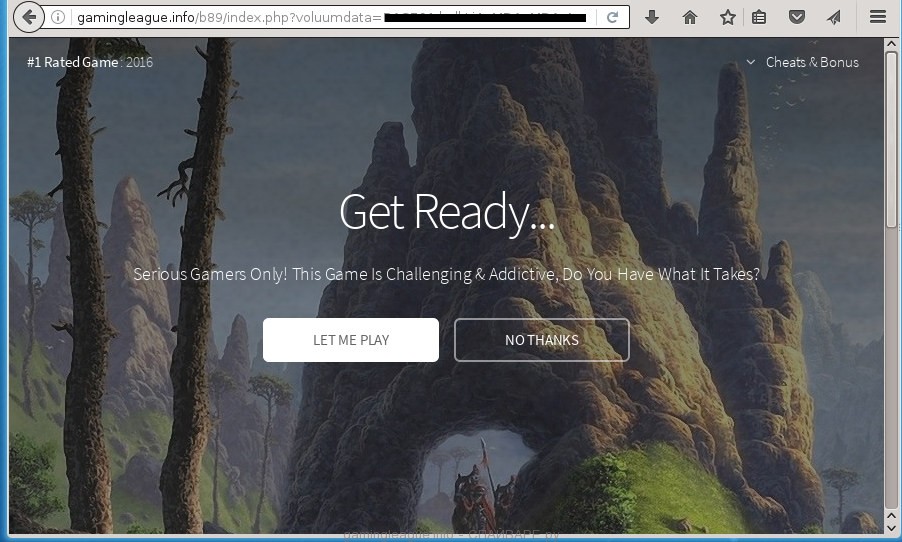Show bookmarks list icon
Viewport: 902px width, 542px height.
point(759,17)
